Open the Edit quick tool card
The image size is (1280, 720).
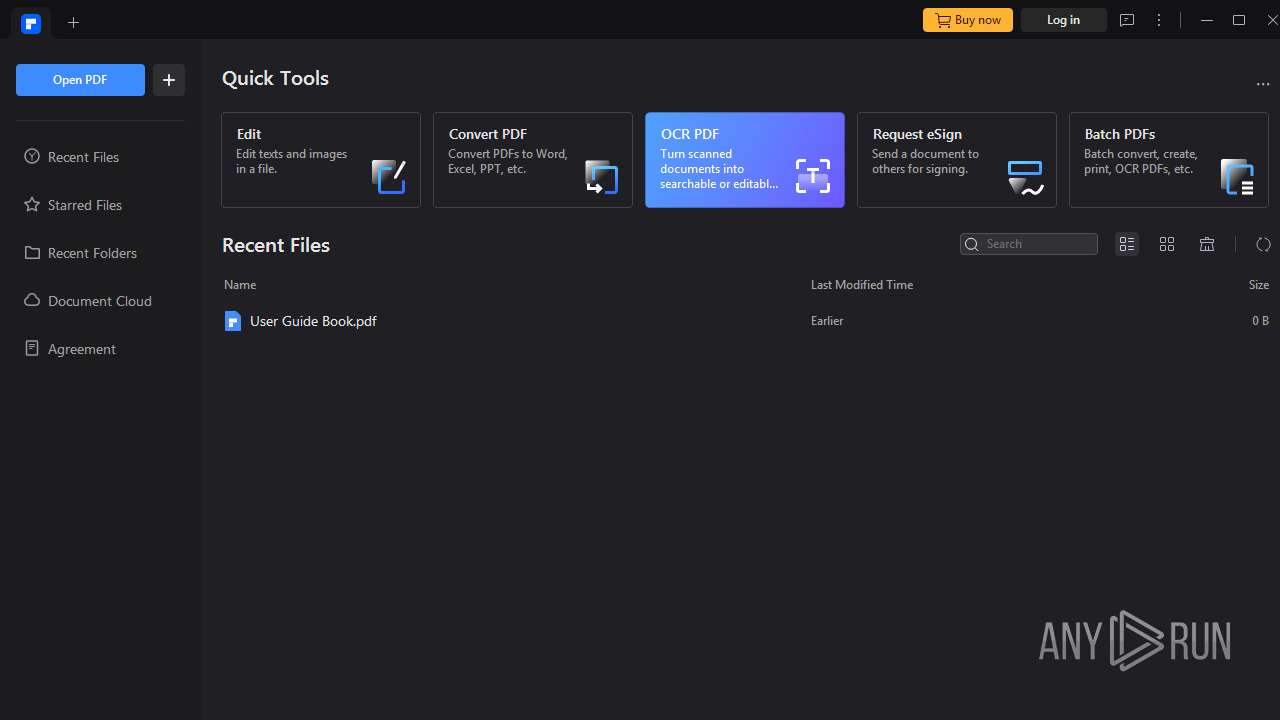[321, 160]
